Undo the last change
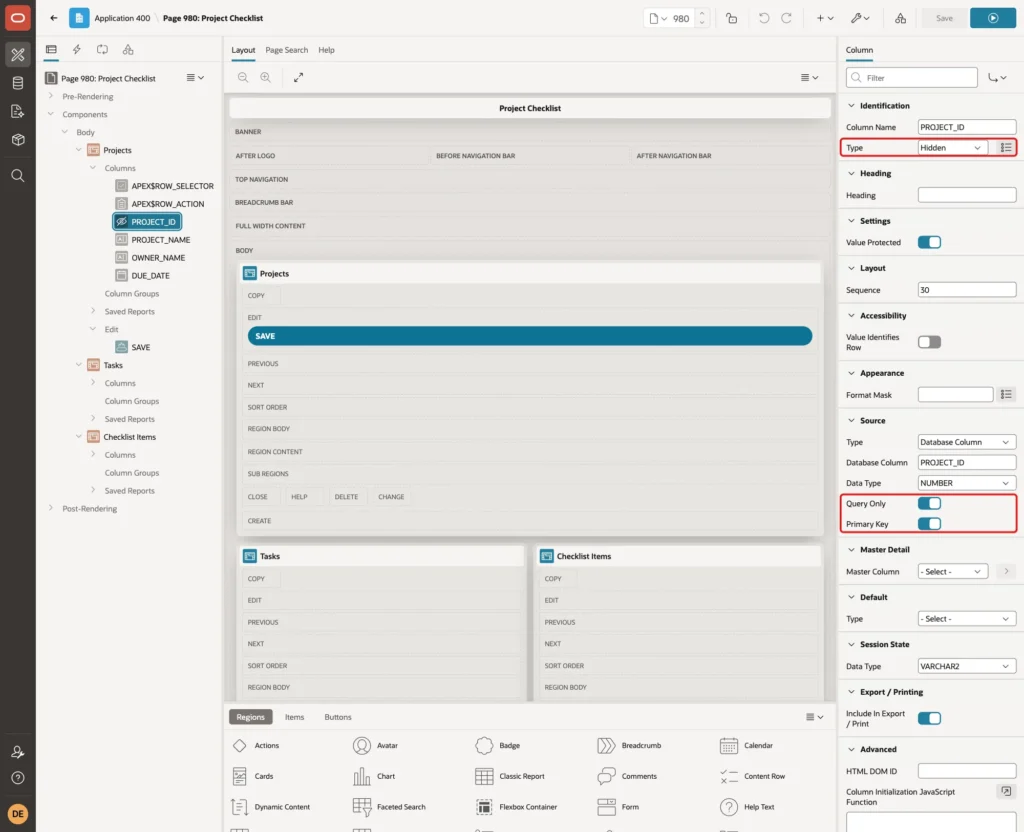 (763, 18)
